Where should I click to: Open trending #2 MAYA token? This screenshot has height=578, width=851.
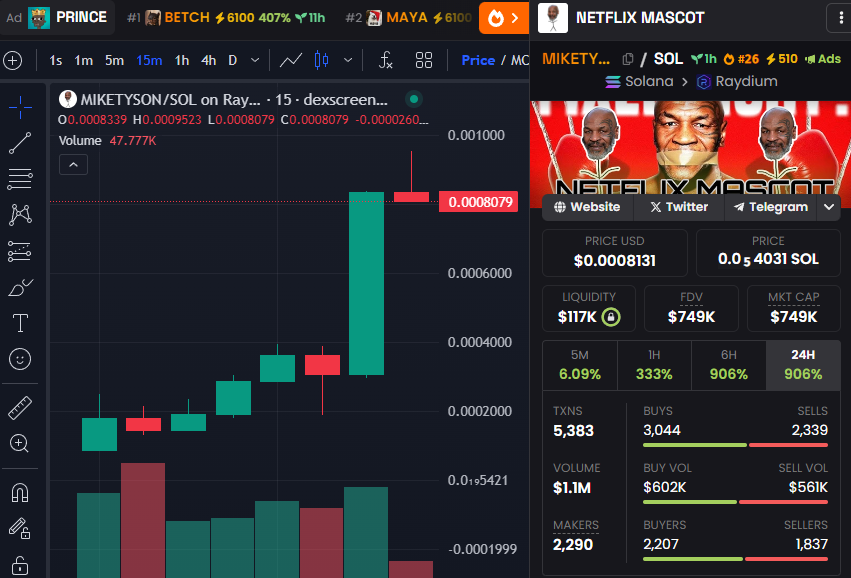[x=409, y=18]
